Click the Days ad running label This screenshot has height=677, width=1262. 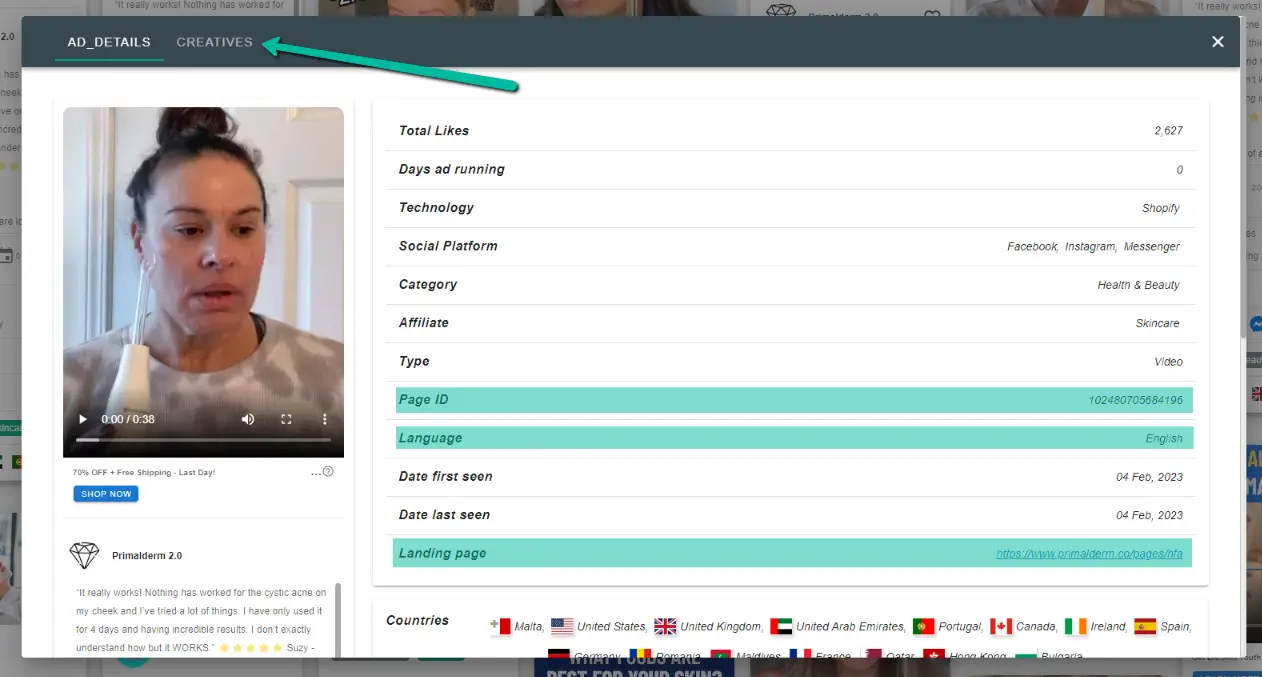pos(452,169)
